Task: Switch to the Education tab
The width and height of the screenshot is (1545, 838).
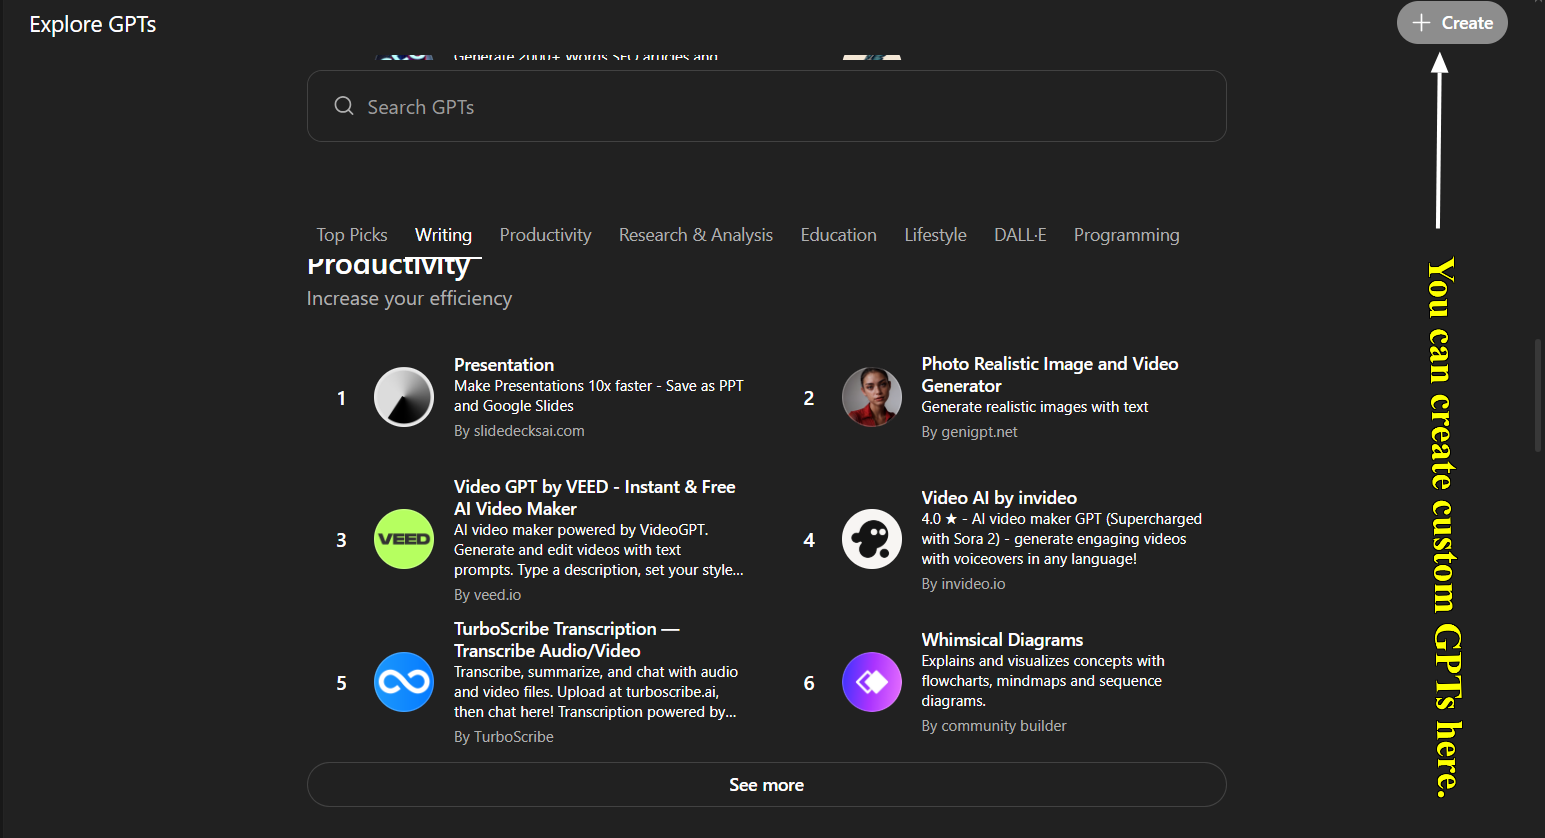Action: [838, 235]
